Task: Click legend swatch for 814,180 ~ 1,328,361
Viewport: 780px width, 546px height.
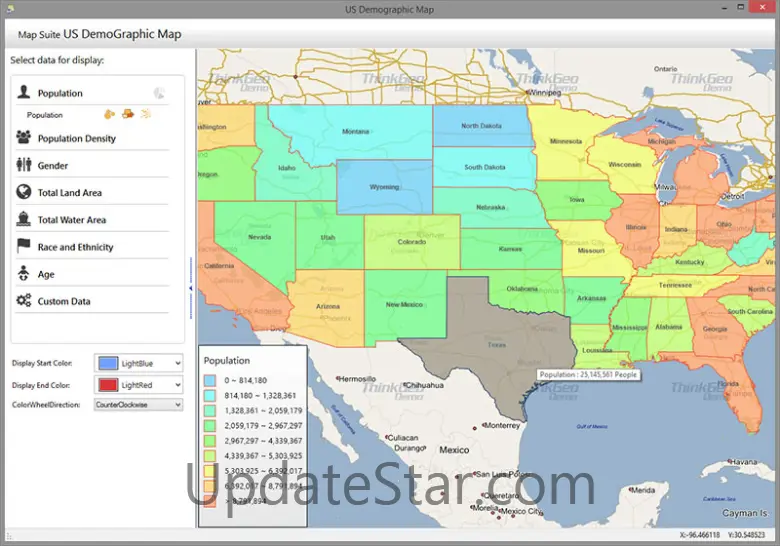Action: point(210,395)
